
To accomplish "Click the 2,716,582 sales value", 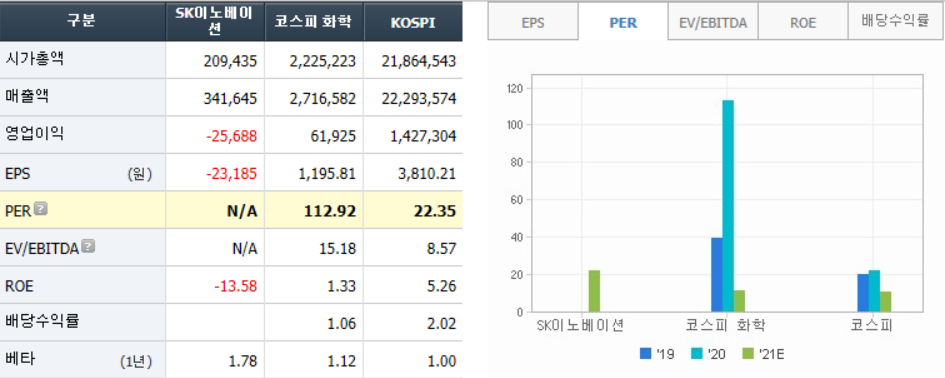I will click(x=323, y=98).
